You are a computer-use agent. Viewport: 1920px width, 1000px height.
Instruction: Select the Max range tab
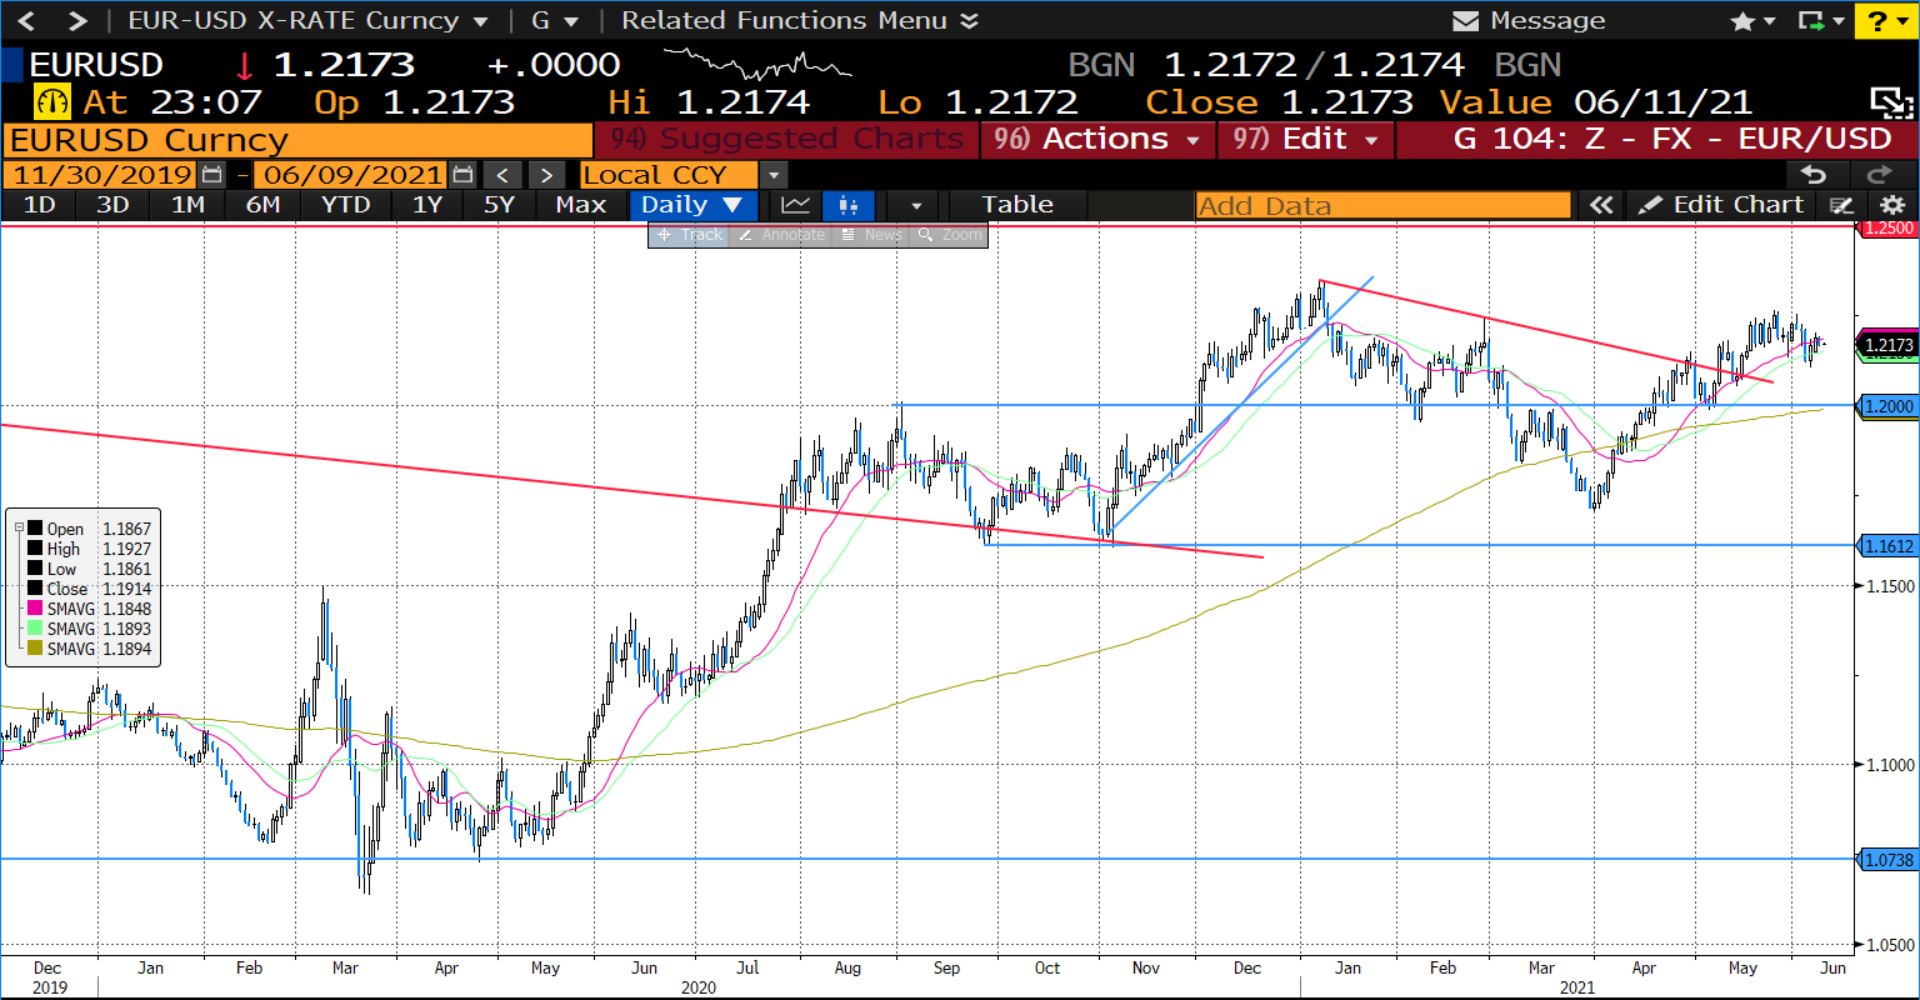click(x=580, y=205)
